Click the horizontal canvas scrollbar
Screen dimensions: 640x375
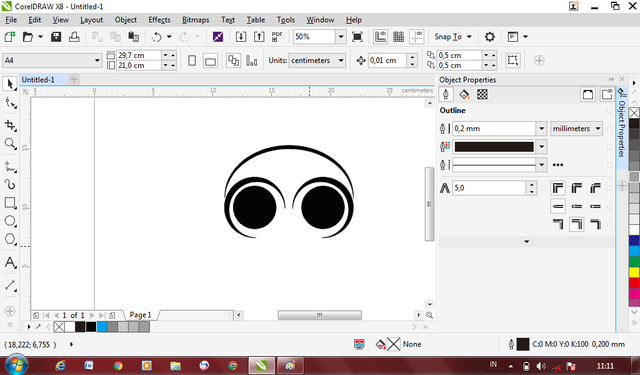tap(320, 315)
